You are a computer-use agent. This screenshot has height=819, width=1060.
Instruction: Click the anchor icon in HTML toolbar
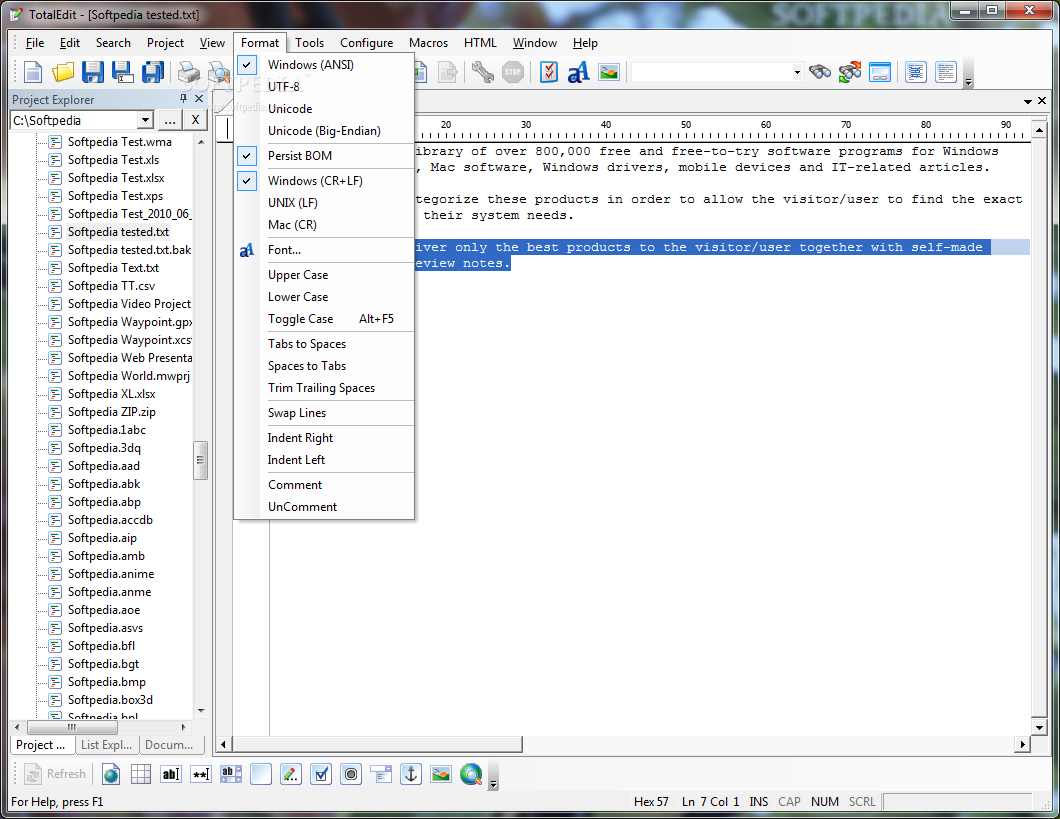pyautogui.click(x=410, y=774)
